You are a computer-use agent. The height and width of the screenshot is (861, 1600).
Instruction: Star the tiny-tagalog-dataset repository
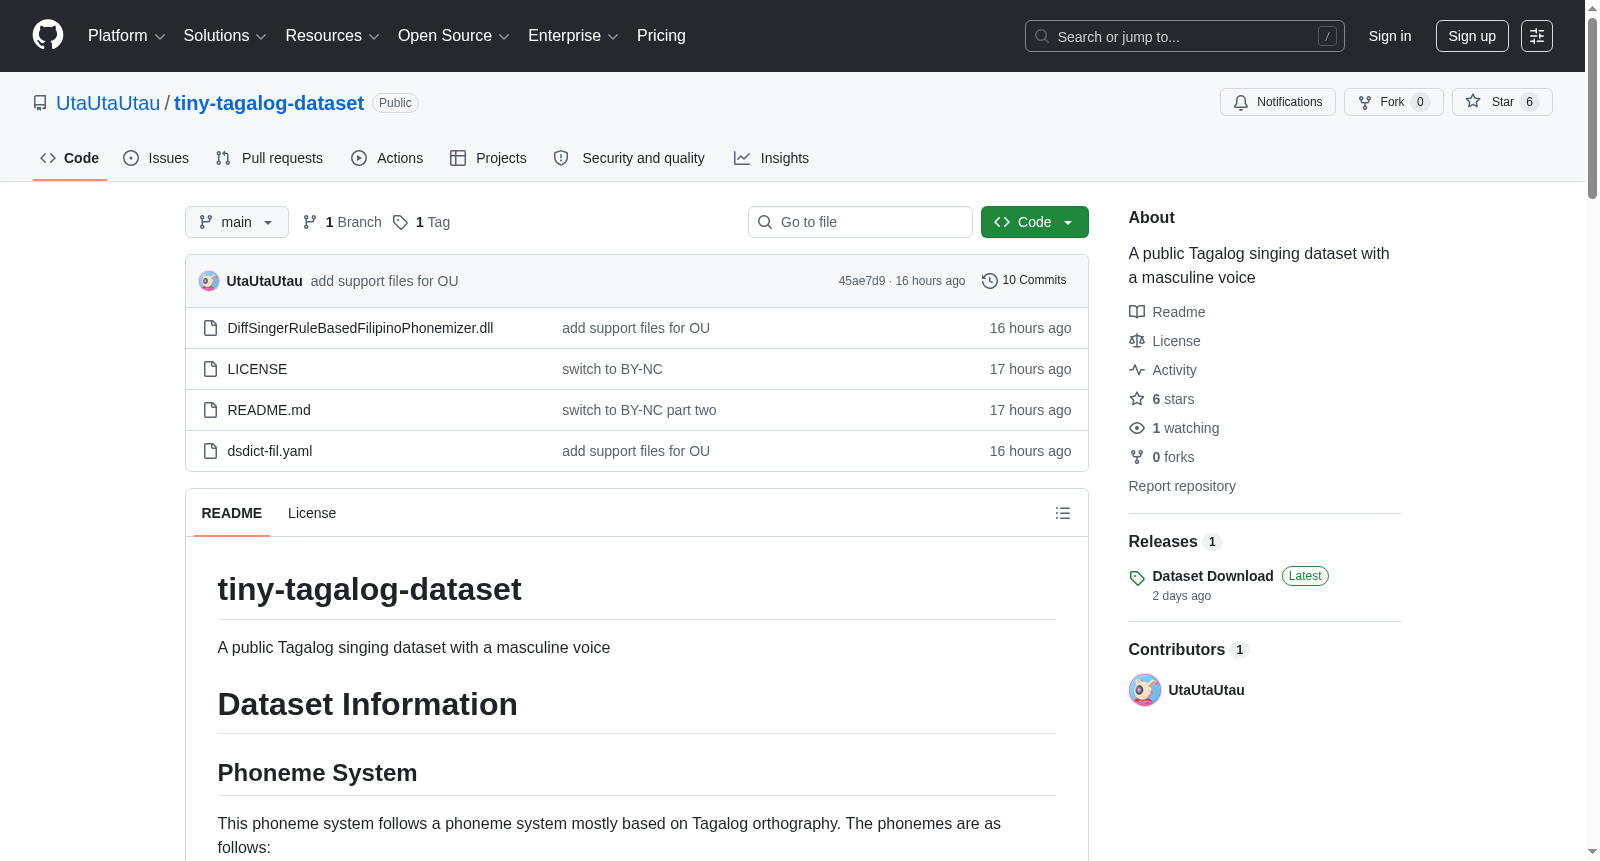(x=1502, y=102)
